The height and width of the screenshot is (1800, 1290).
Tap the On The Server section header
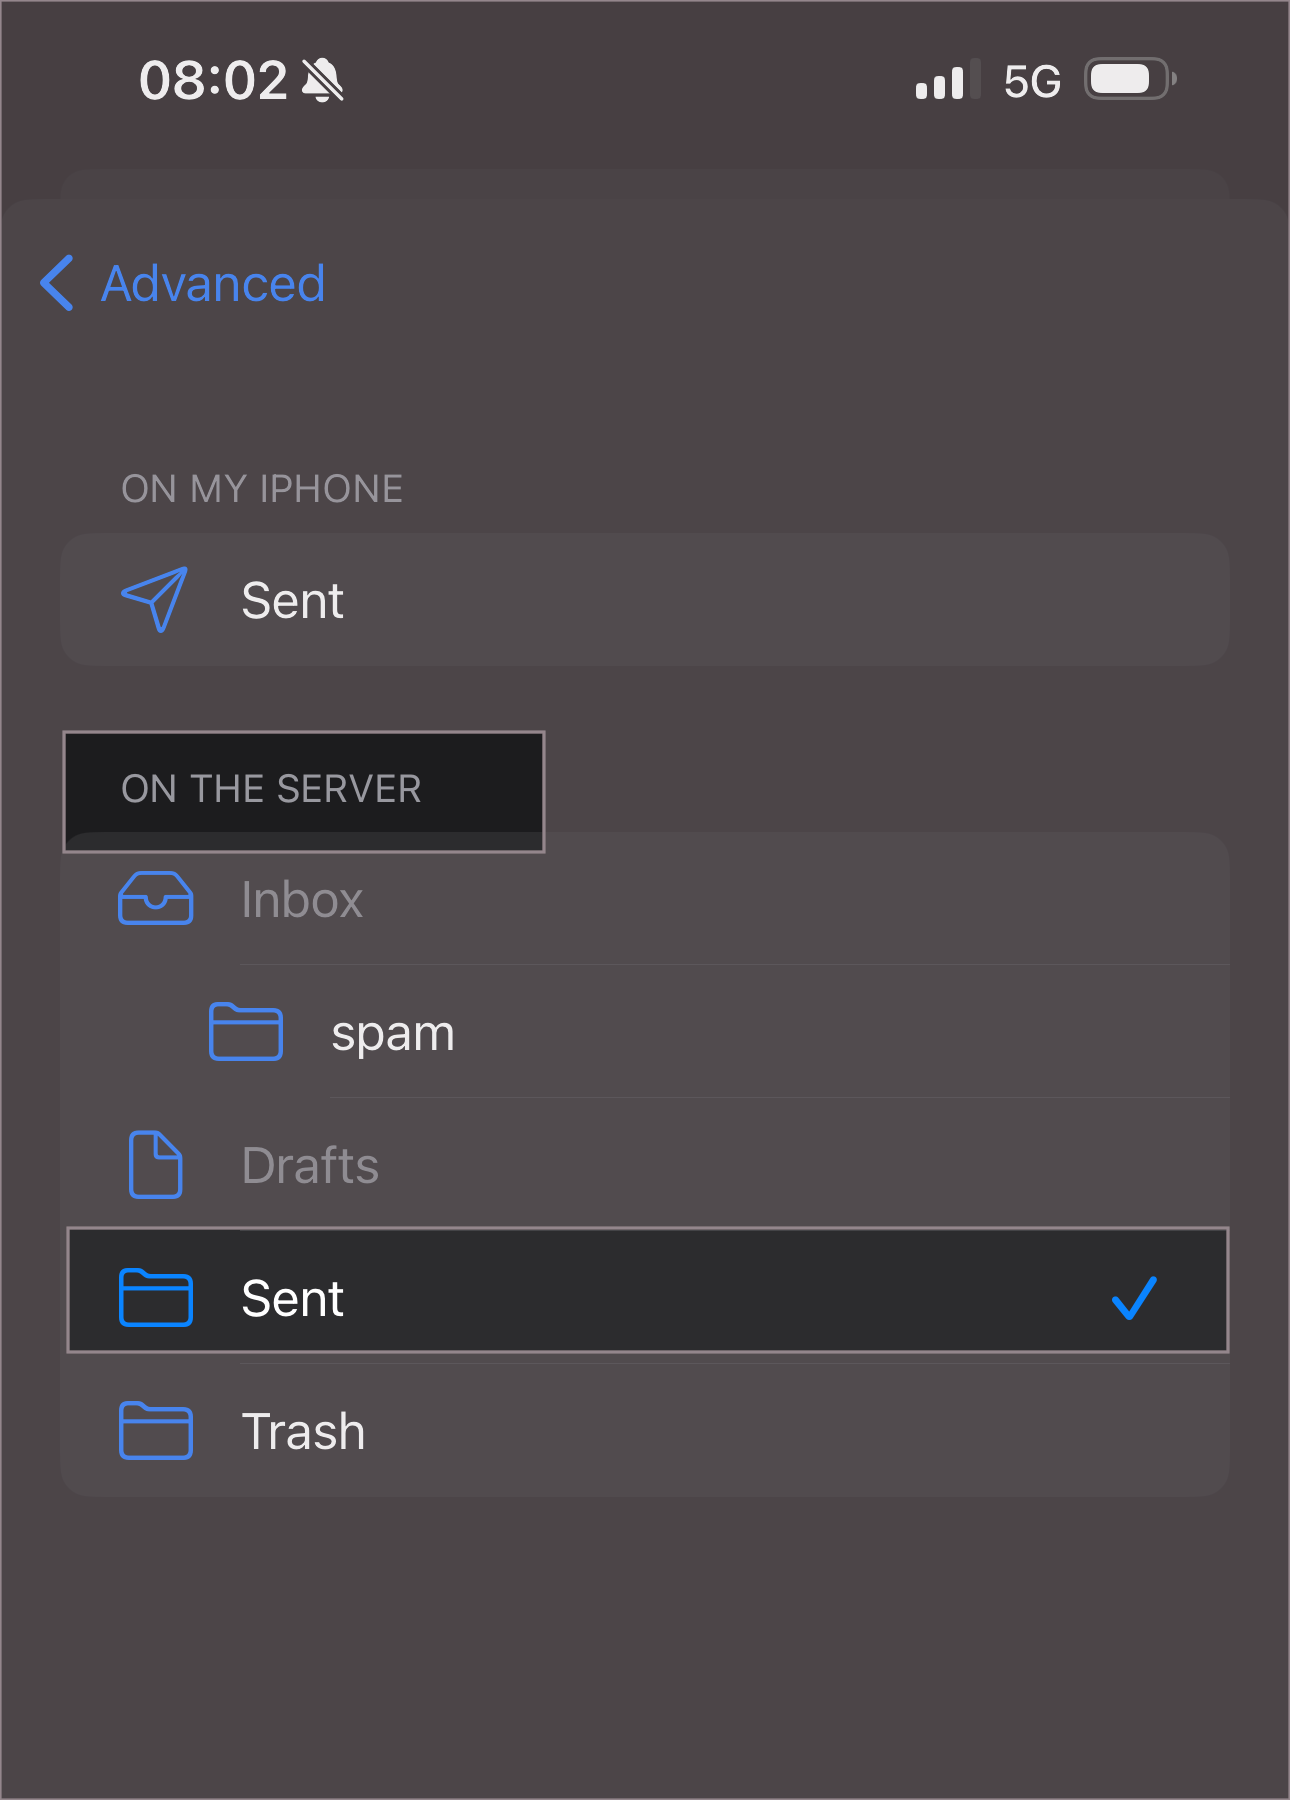271,789
